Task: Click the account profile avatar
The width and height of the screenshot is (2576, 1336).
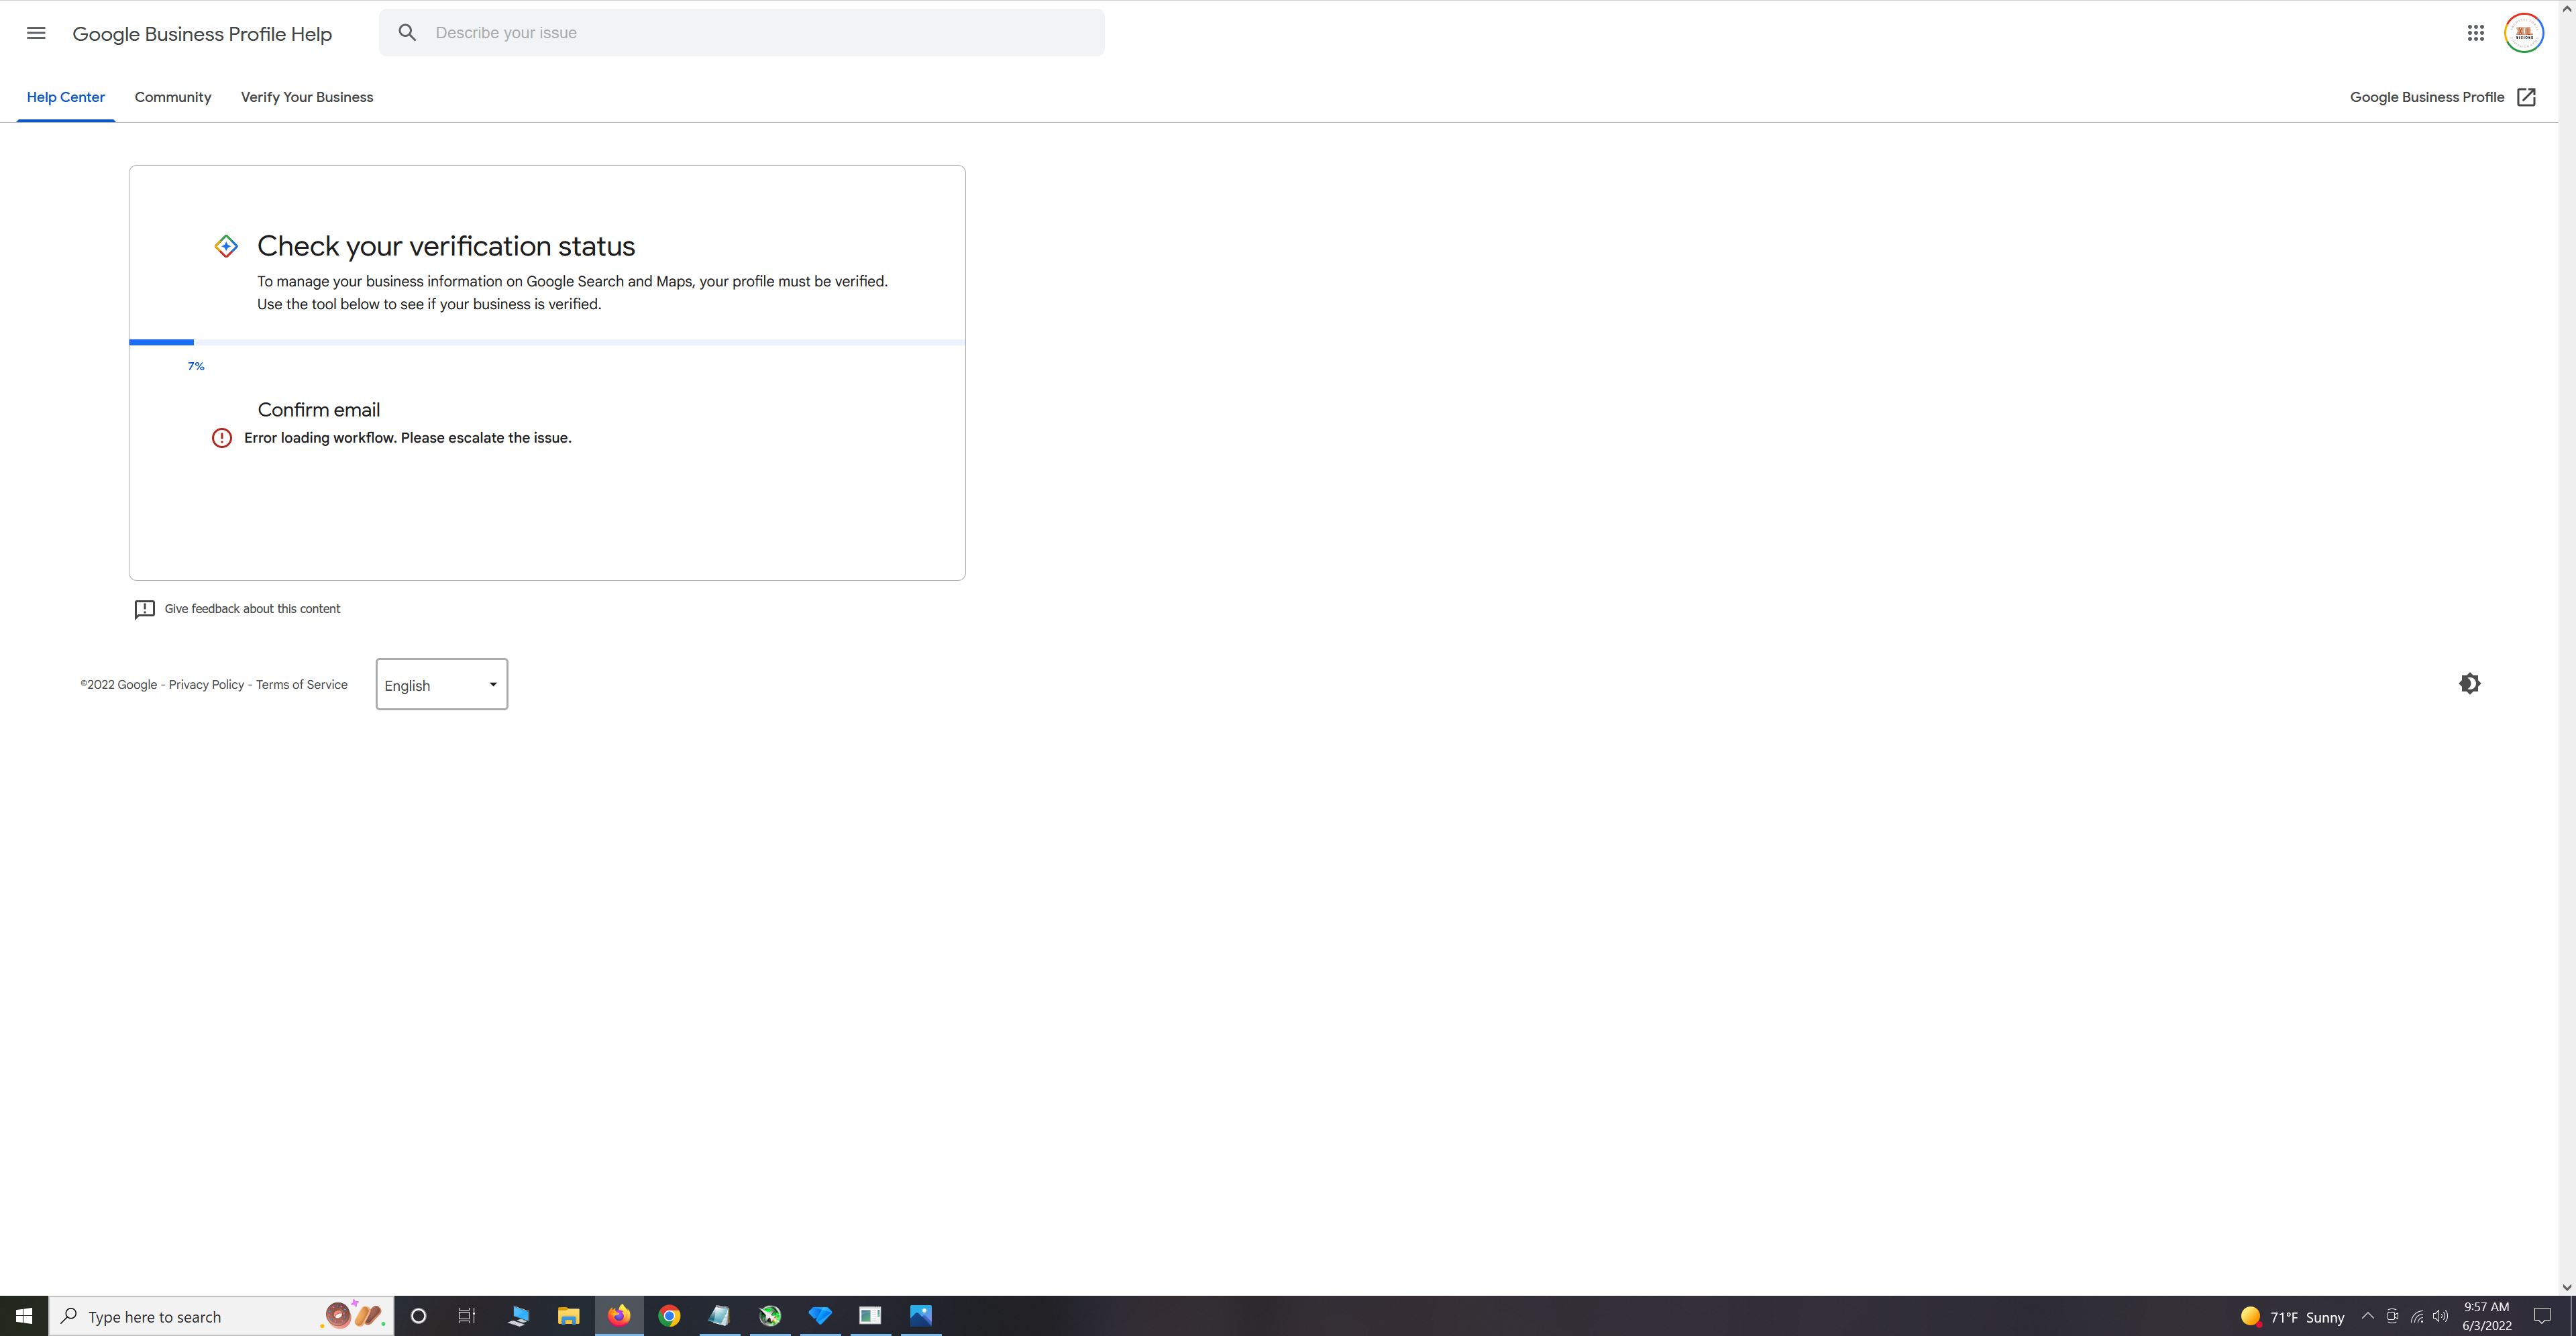Action: (x=2524, y=32)
